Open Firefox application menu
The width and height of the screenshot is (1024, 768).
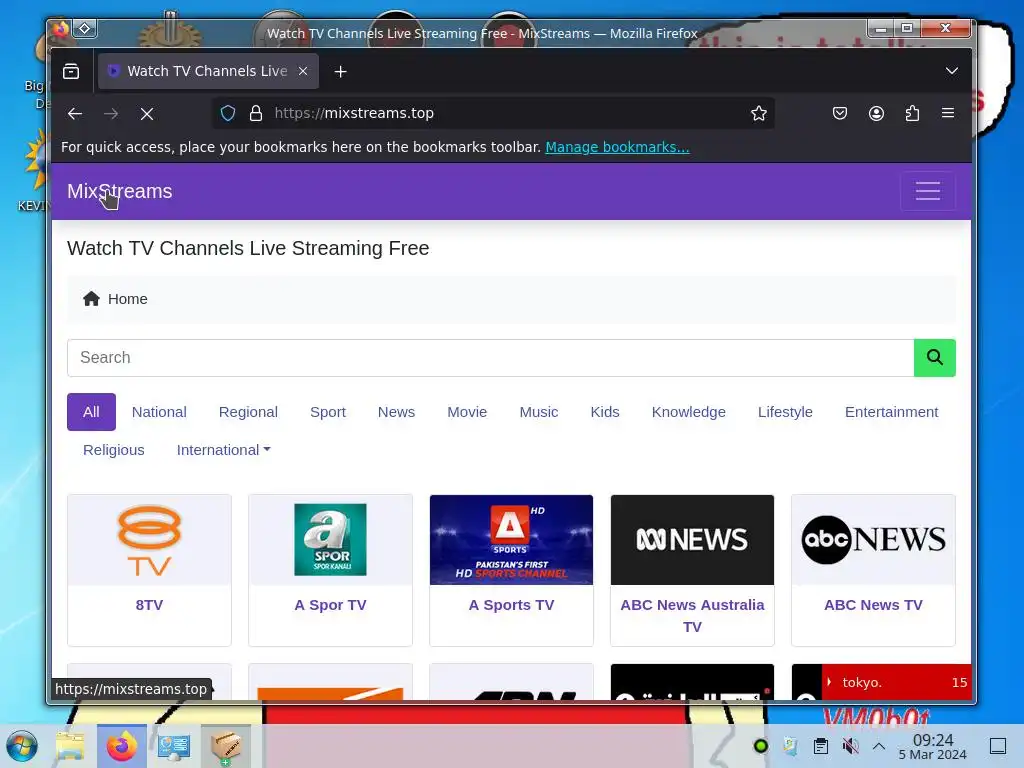click(x=948, y=113)
